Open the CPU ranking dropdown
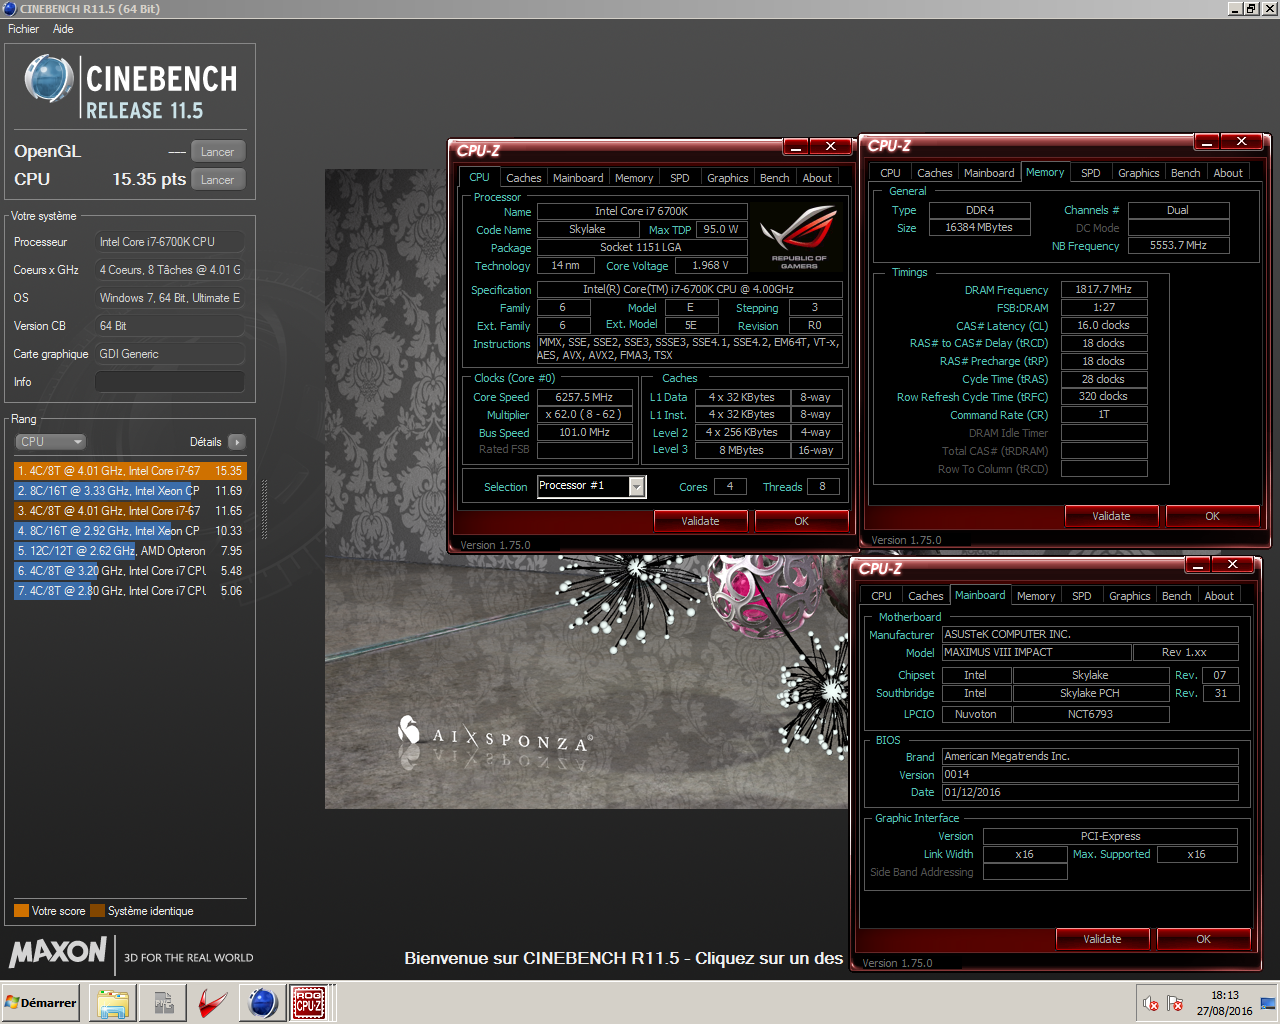 pyautogui.click(x=50, y=442)
